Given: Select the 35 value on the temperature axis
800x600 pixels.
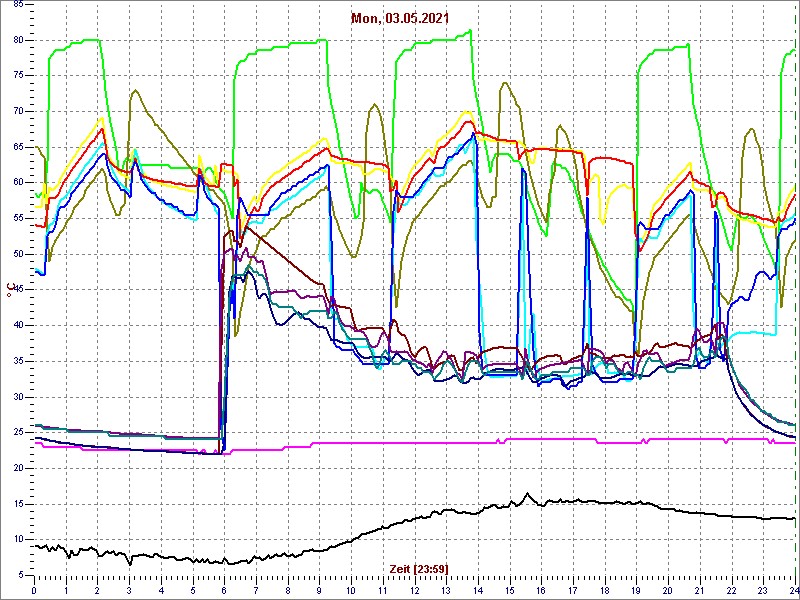Looking at the screenshot, I should point(16,361).
